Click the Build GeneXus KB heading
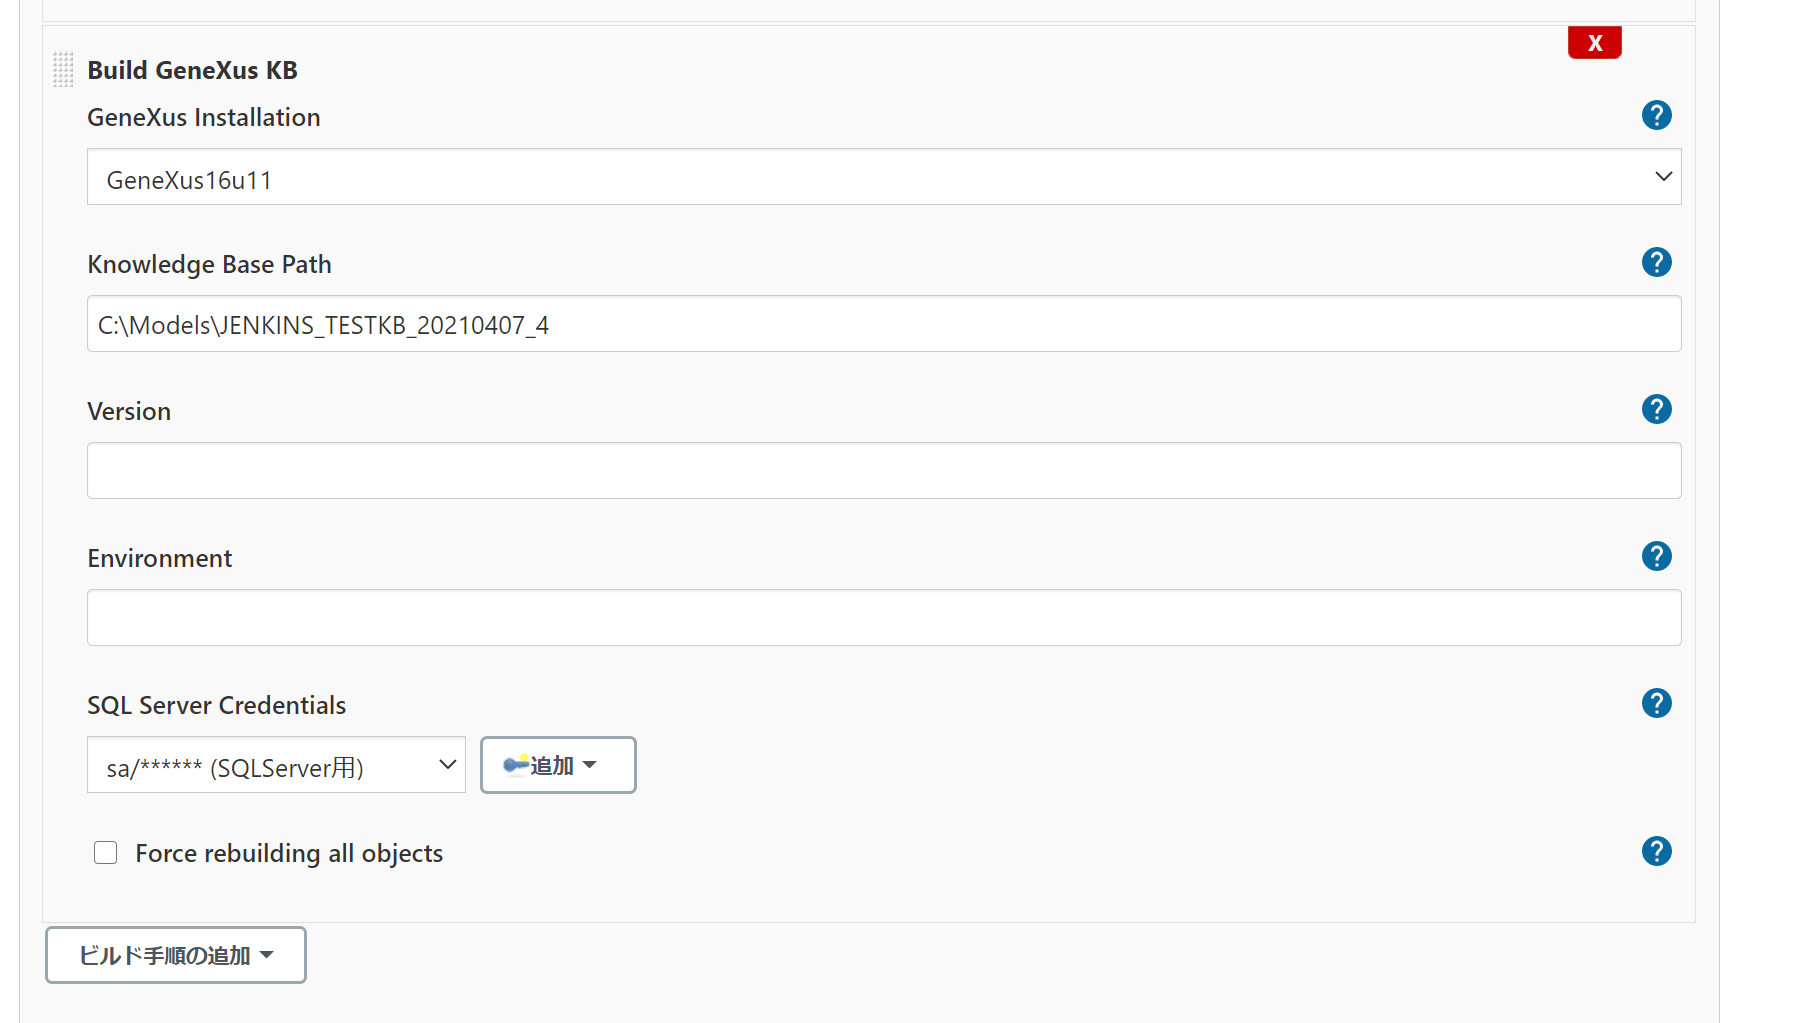The image size is (1796, 1023). click(x=192, y=70)
